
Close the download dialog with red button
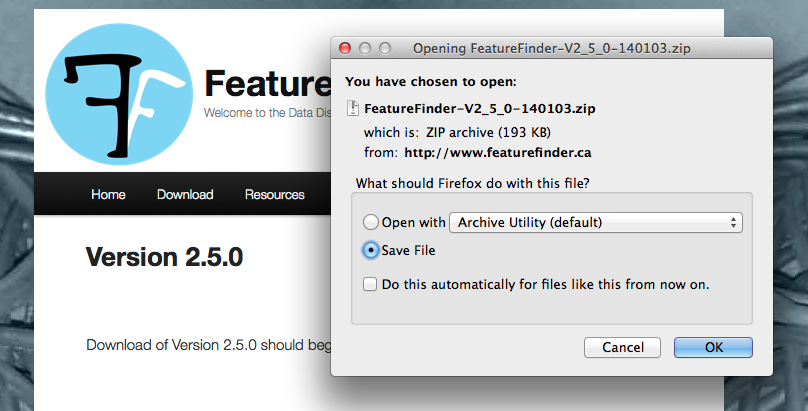pos(345,48)
